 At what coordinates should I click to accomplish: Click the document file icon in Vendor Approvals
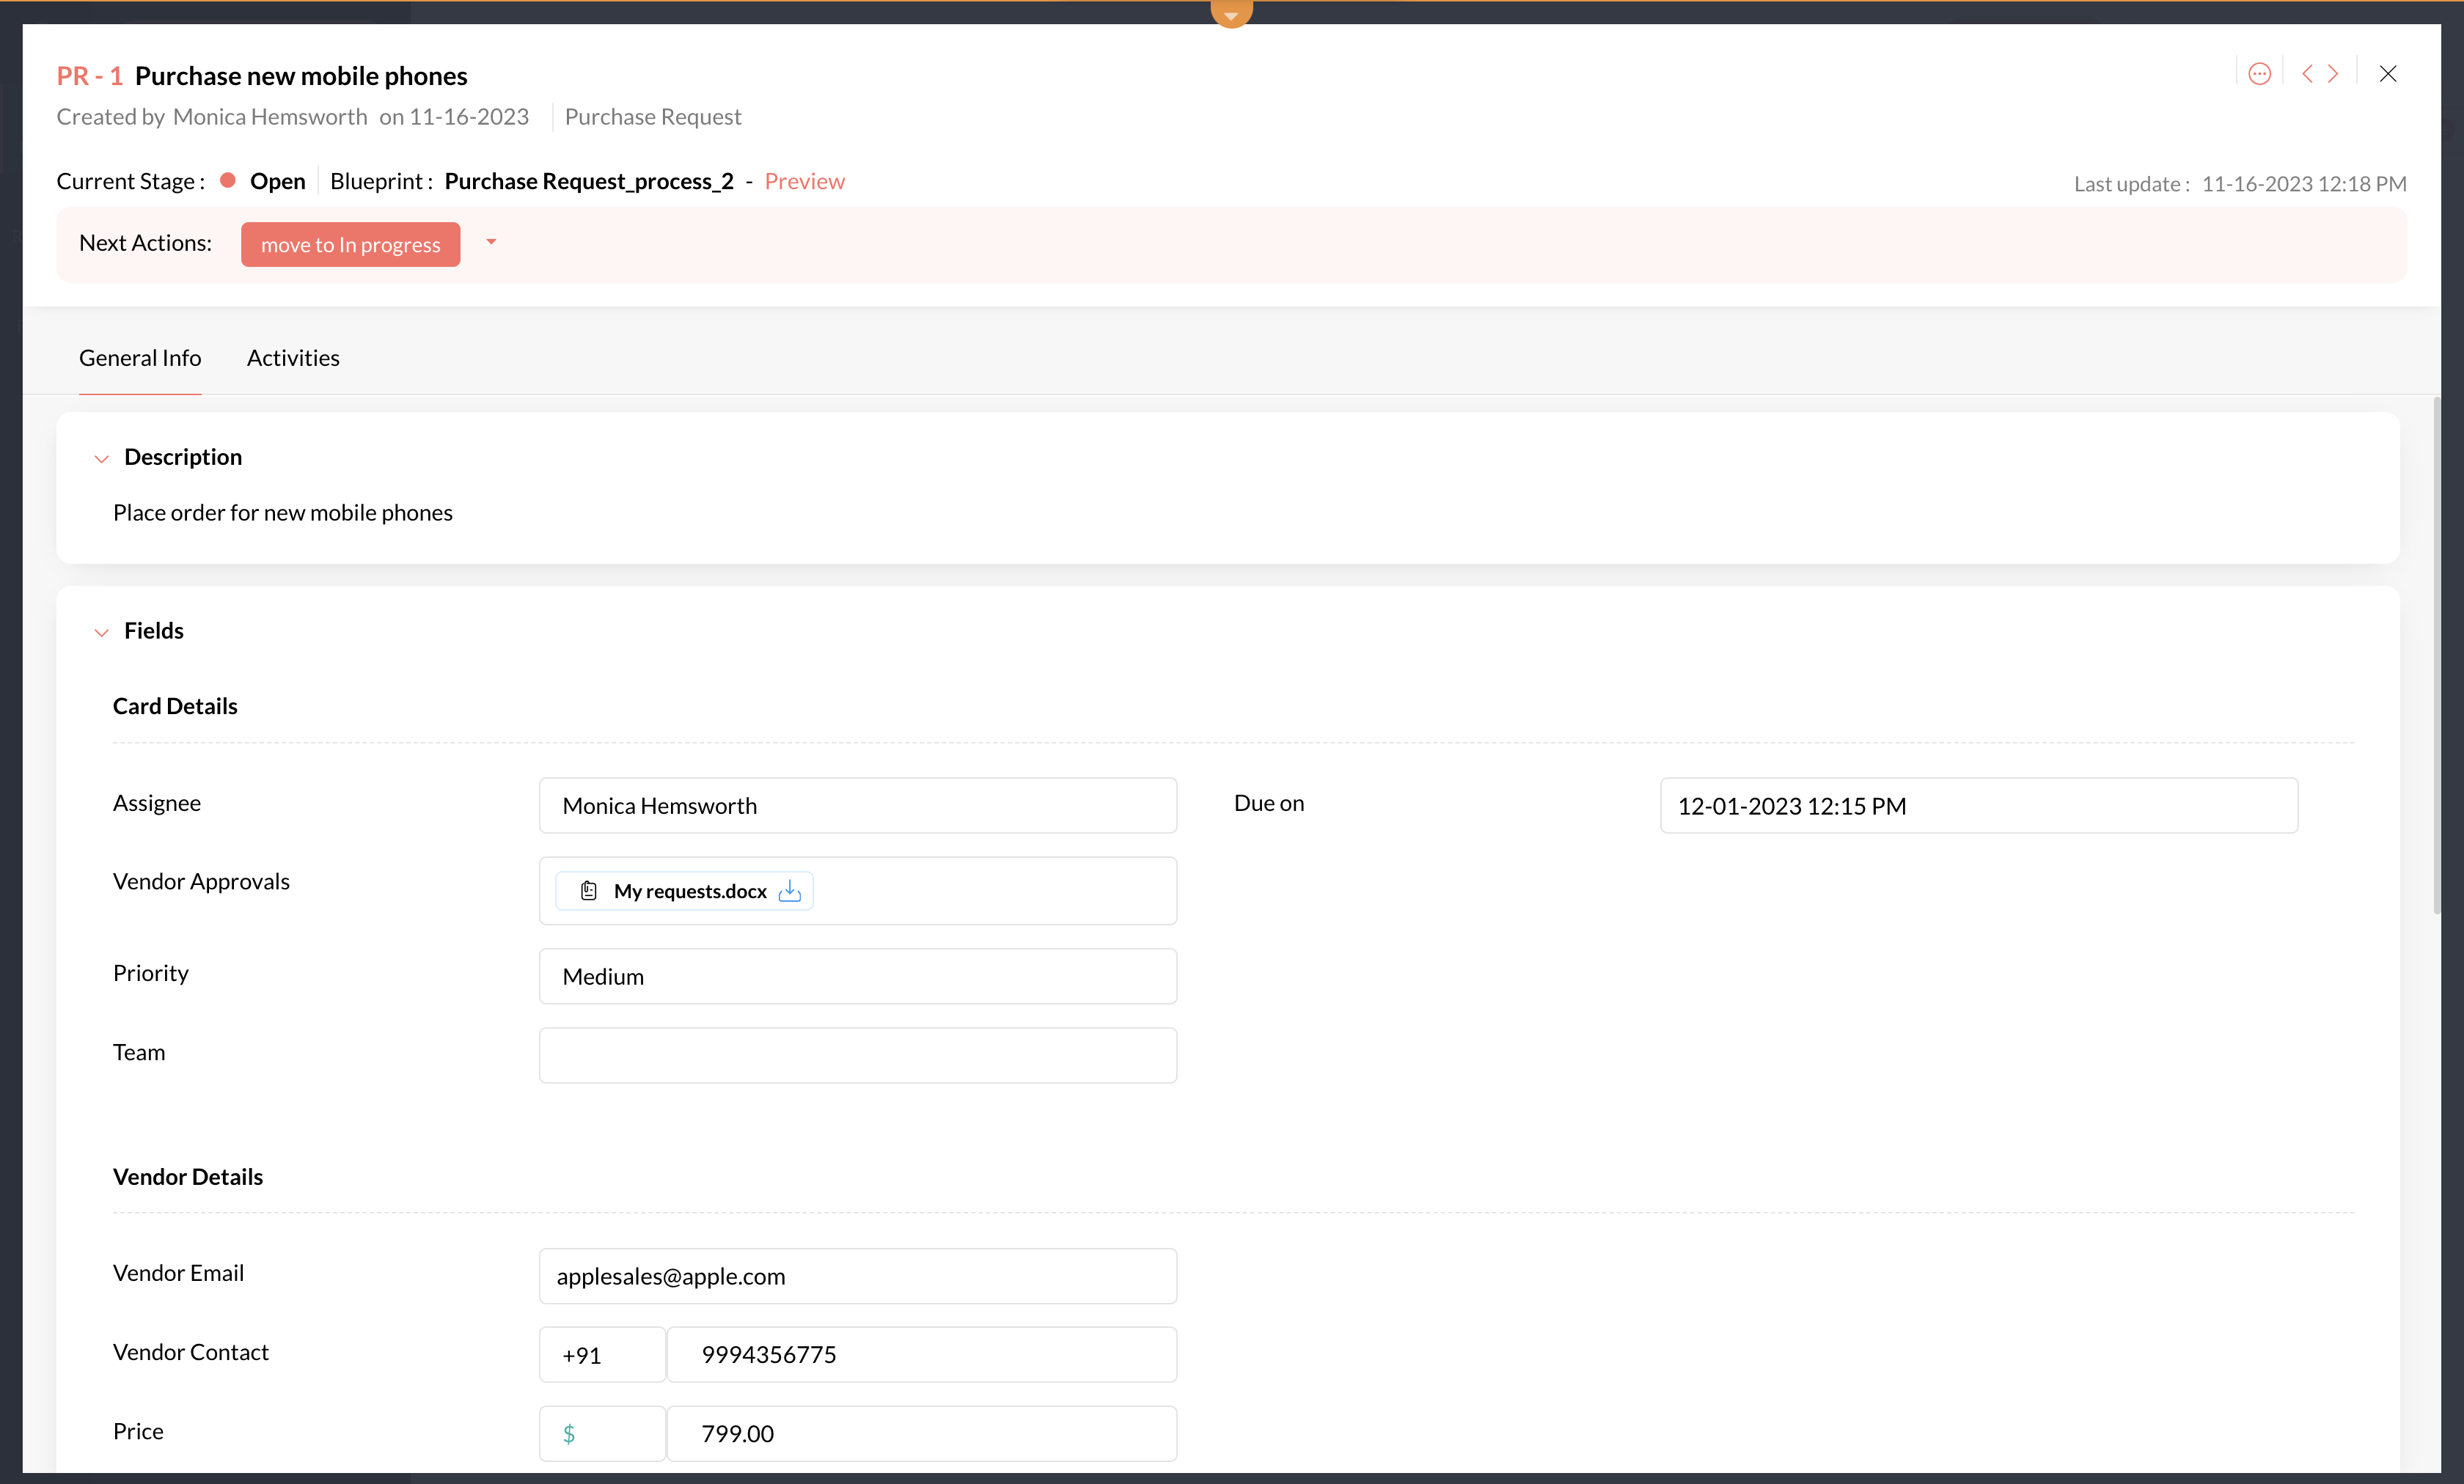pyautogui.click(x=589, y=890)
